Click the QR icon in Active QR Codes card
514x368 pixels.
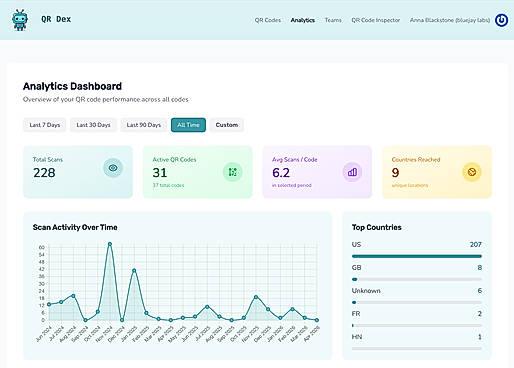(232, 172)
